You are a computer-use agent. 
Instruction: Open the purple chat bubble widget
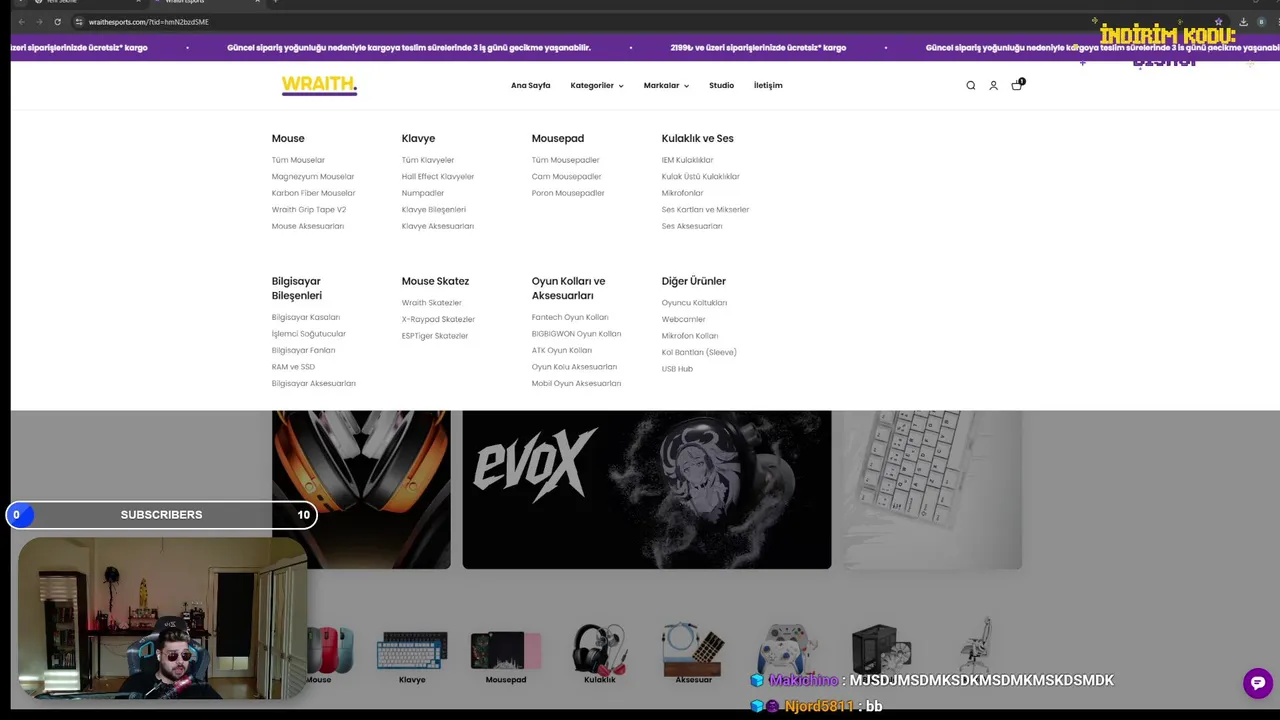click(1258, 683)
